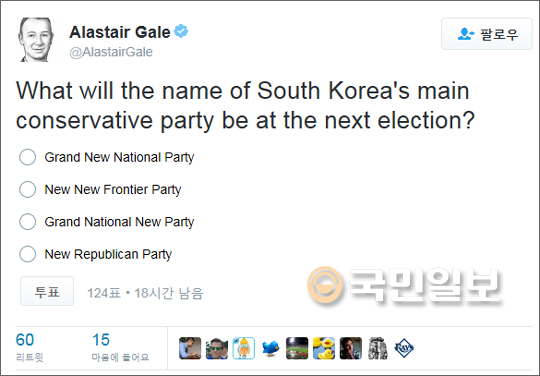Viewport: 540px width, 376px height.
Task: Click the blue Twitter bird avatar
Action: tap(270, 348)
